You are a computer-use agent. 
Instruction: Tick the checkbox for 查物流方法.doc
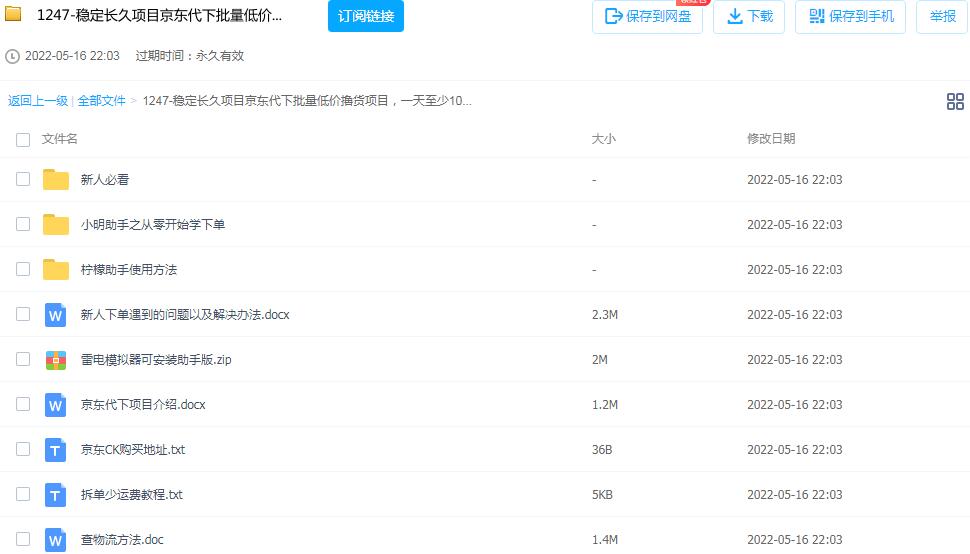pos(23,539)
